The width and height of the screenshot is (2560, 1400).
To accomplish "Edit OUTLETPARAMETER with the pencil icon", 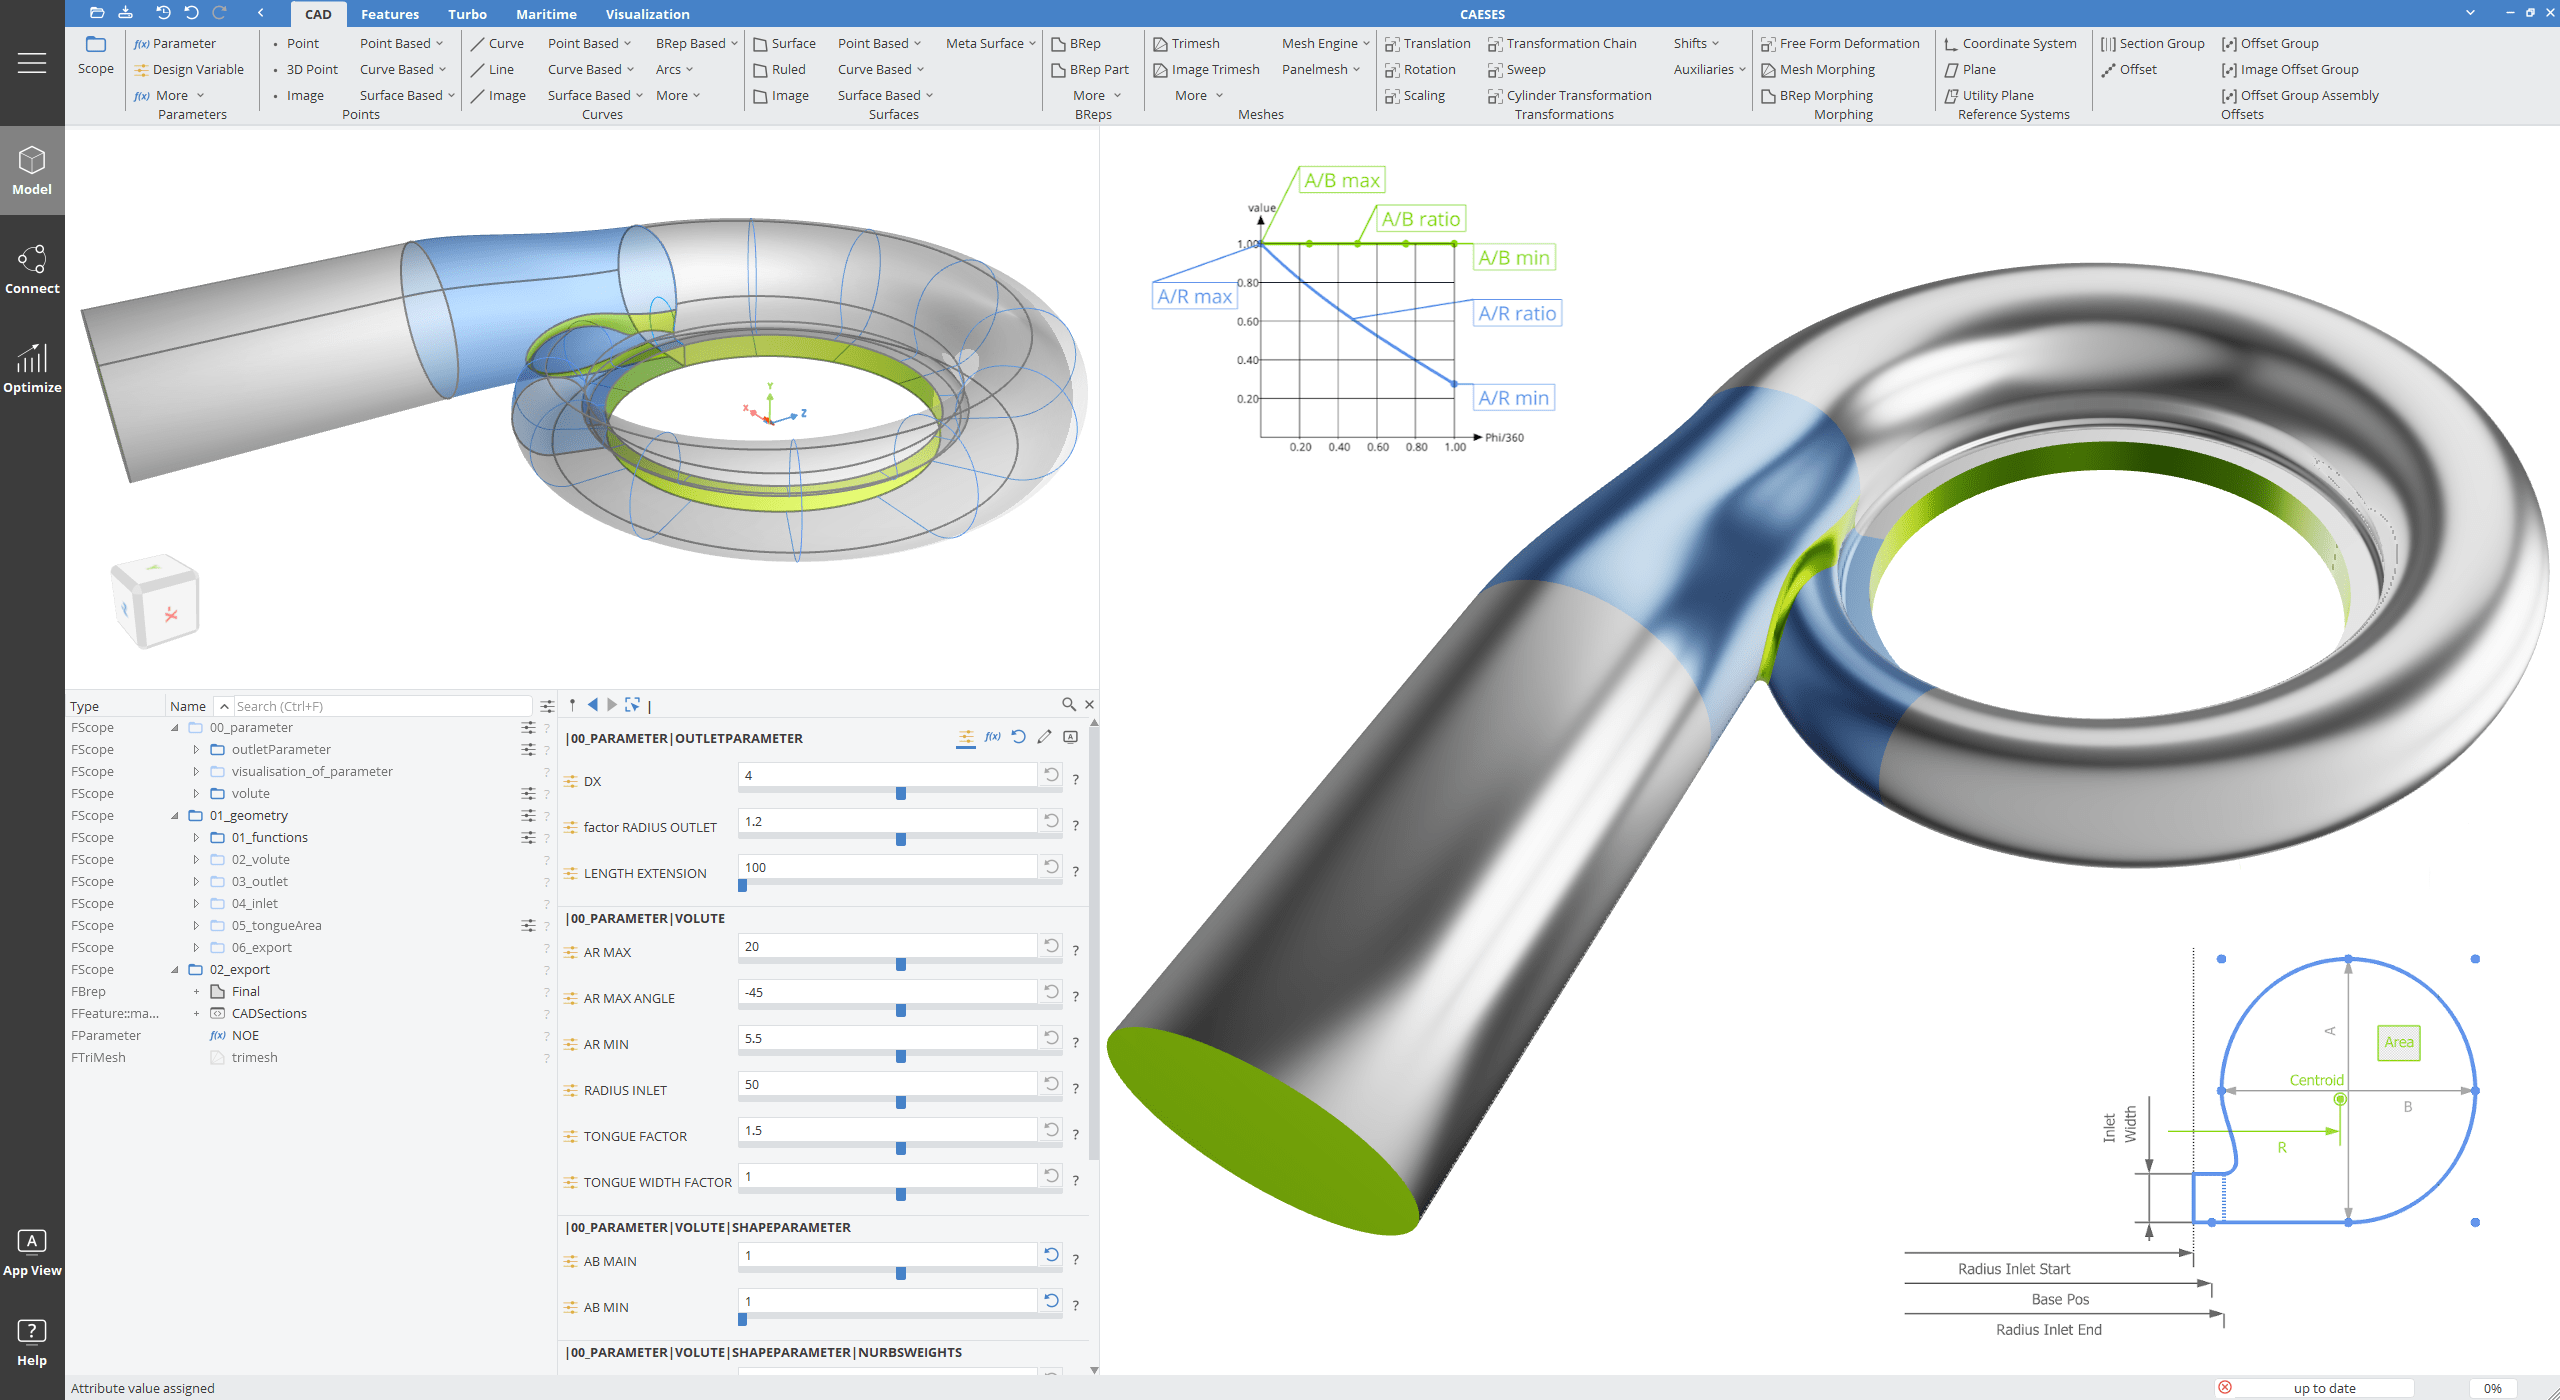I will pyautogui.click(x=1045, y=737).
